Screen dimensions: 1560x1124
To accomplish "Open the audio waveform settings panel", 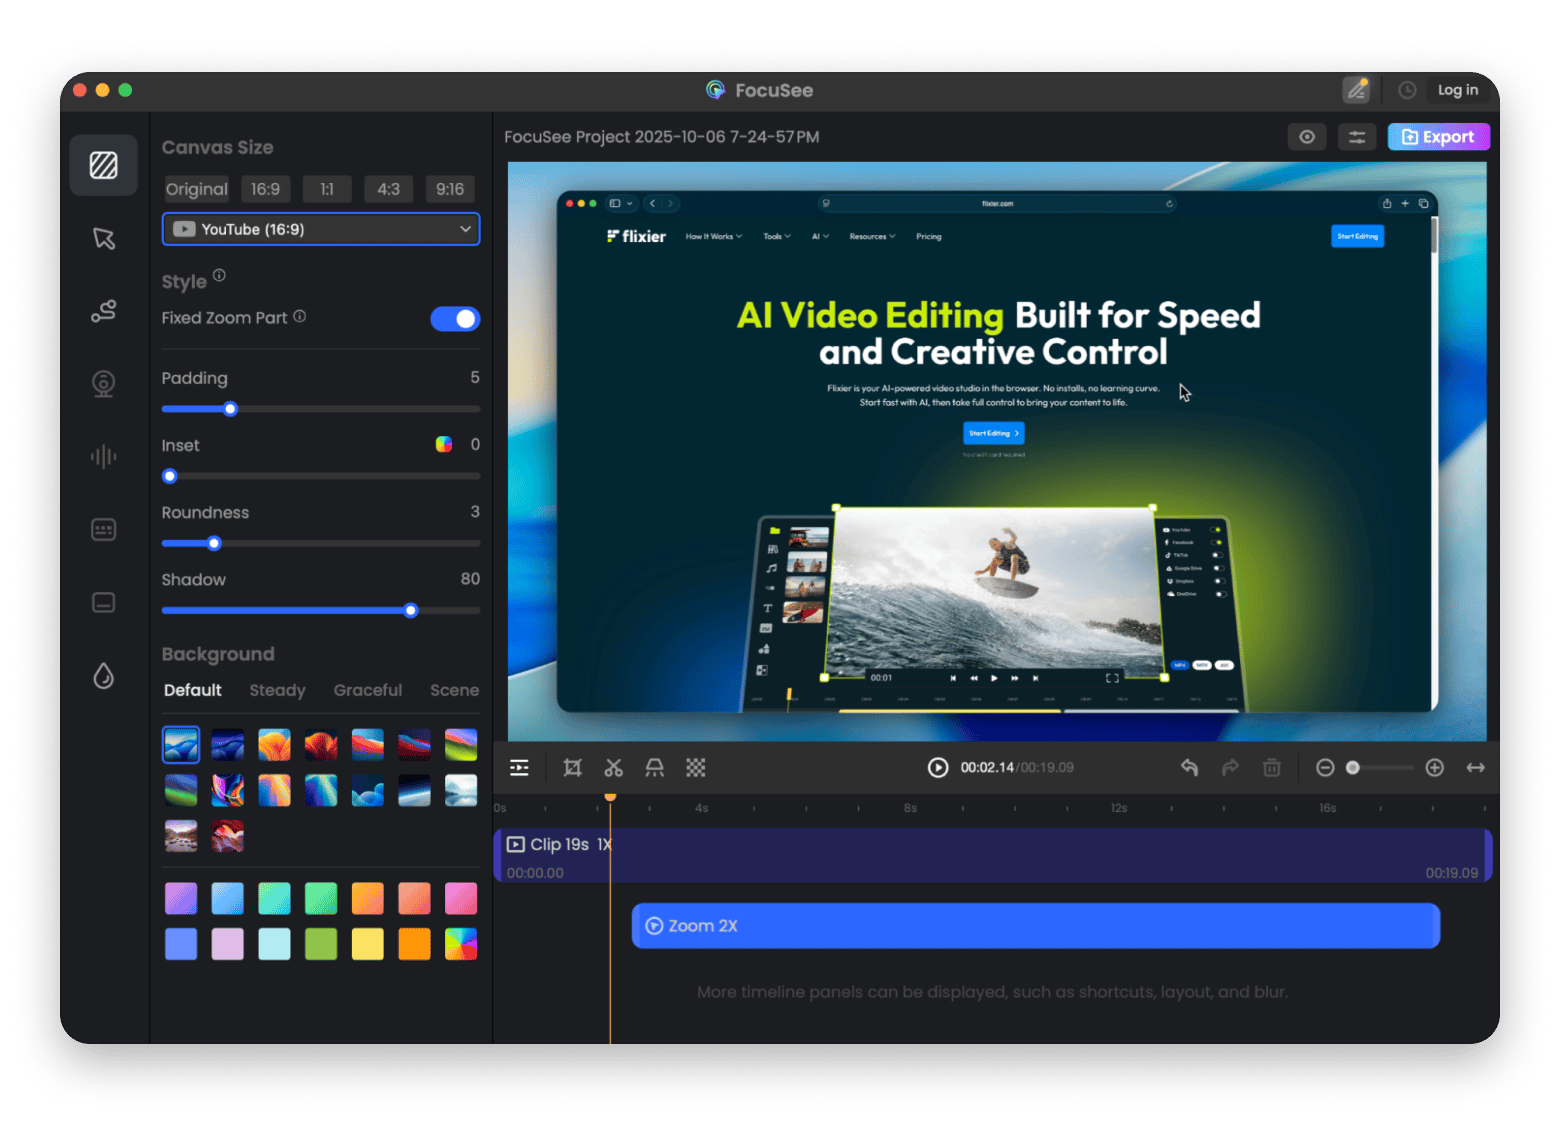I will (104, 457).
